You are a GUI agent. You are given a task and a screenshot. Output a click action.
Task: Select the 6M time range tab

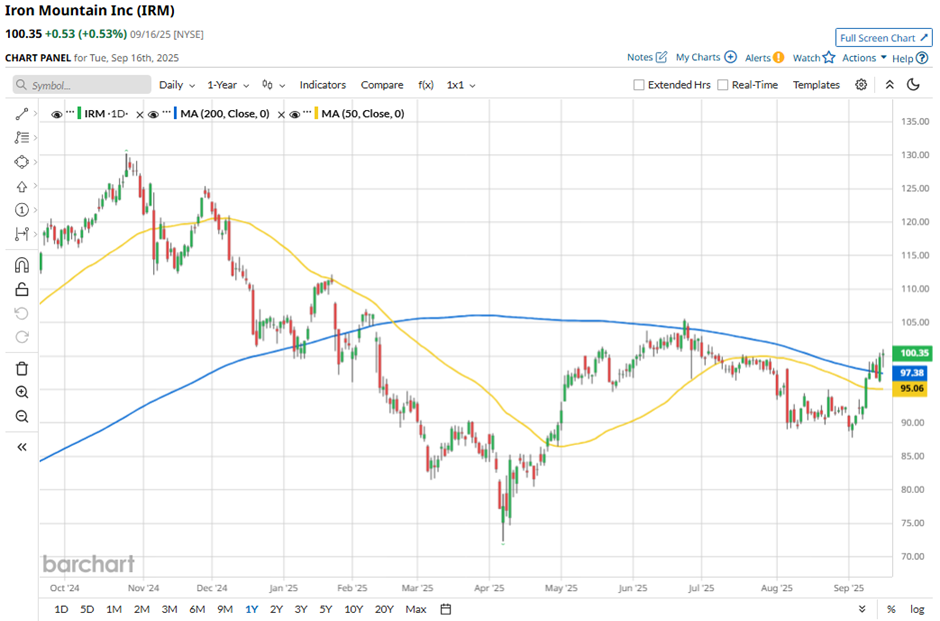click(x=197, y=609)
